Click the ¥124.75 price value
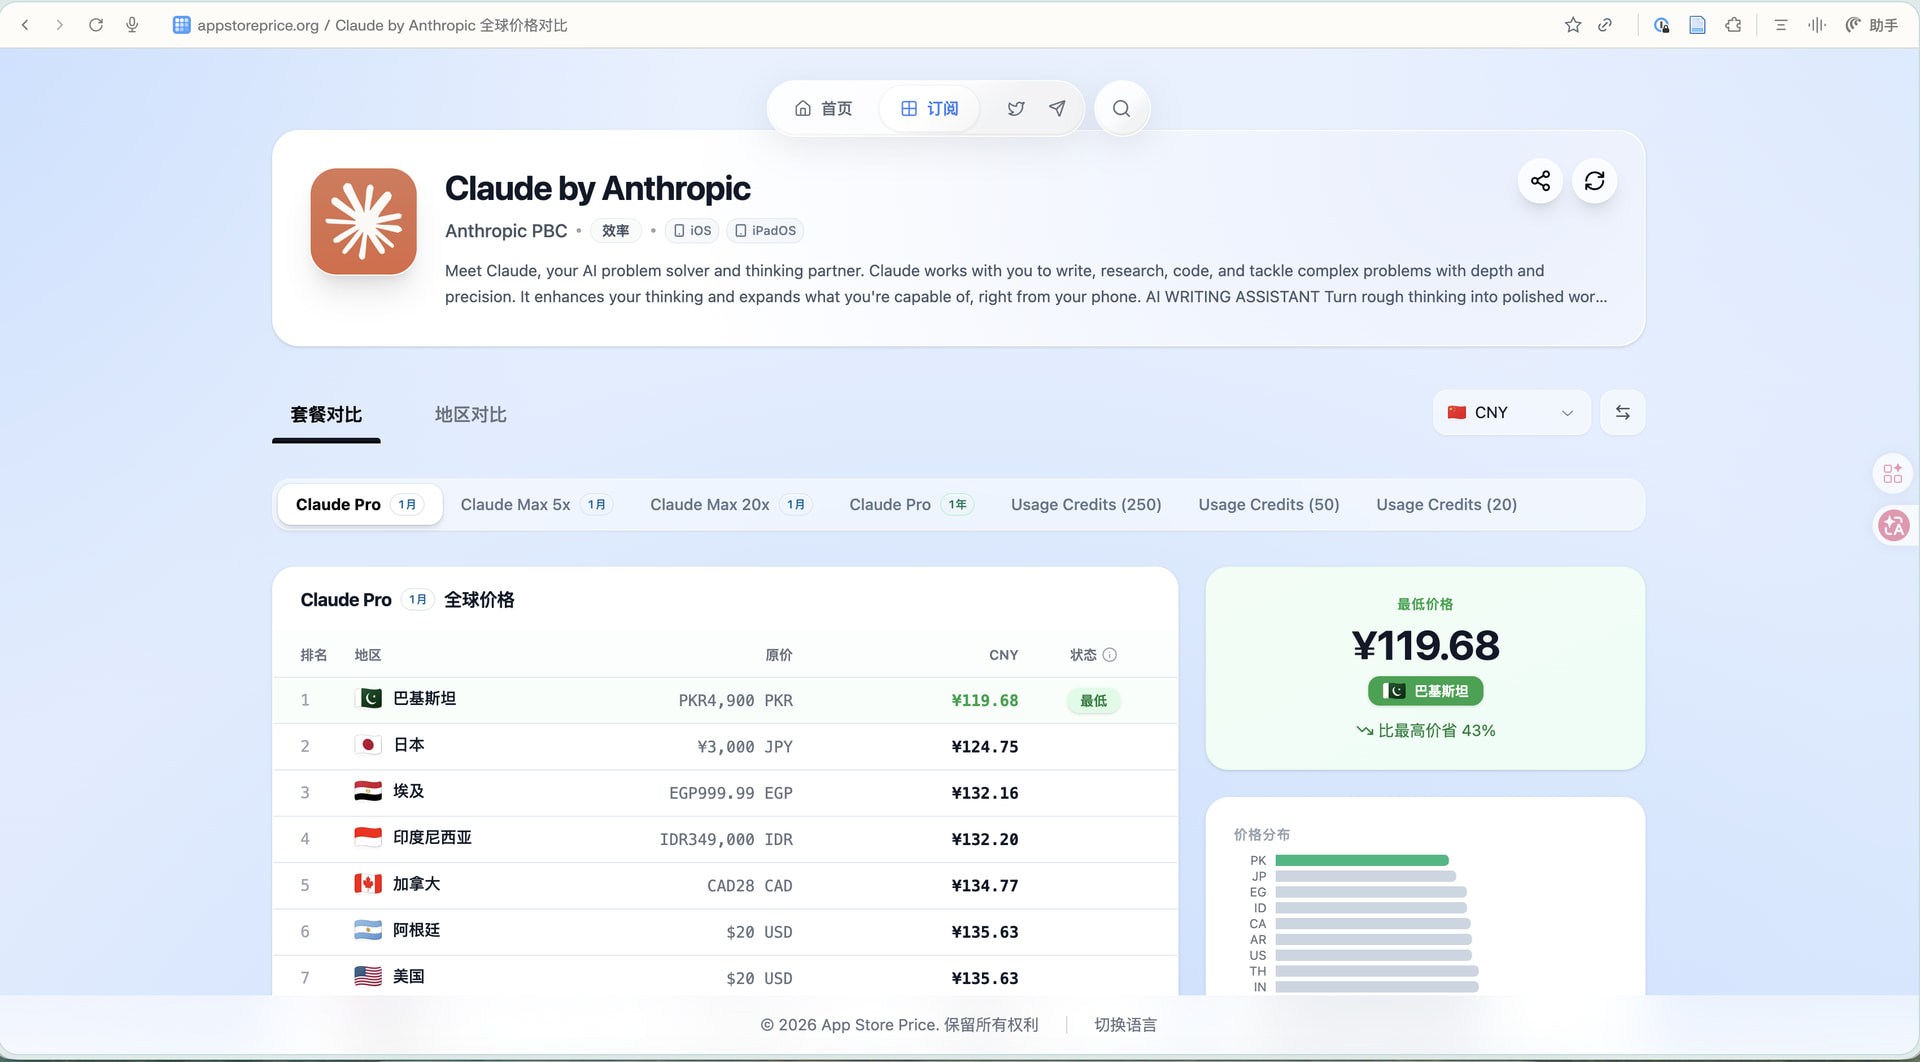The height and width of the screenshot is (1062, 1920). point(984,747)
